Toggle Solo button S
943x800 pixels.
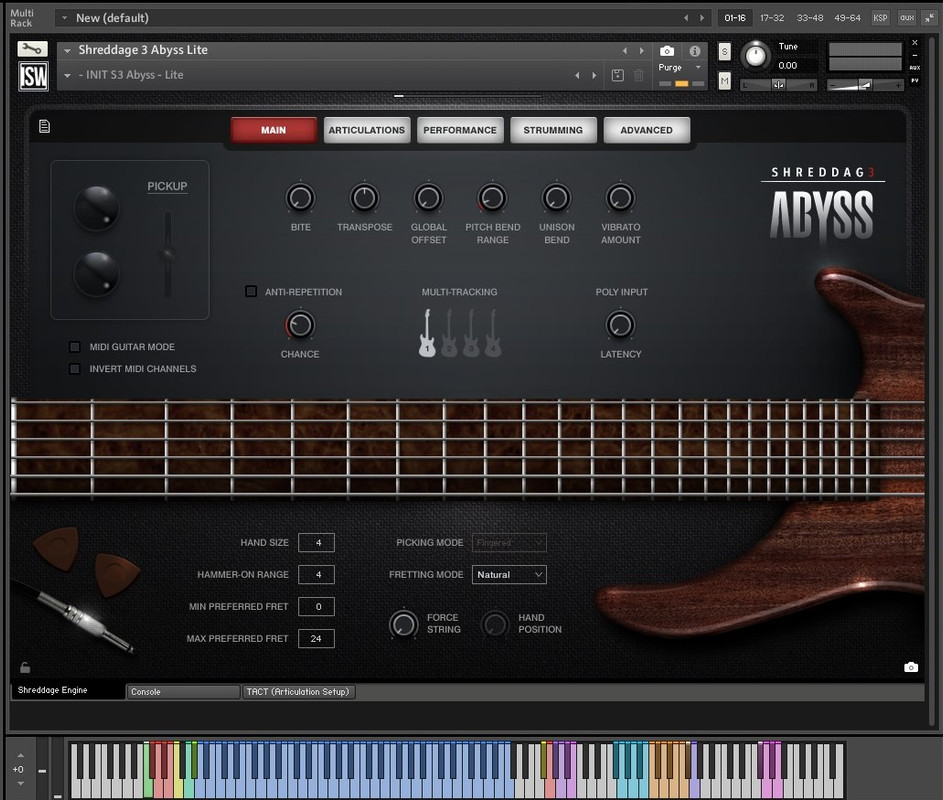pos(724,52)
